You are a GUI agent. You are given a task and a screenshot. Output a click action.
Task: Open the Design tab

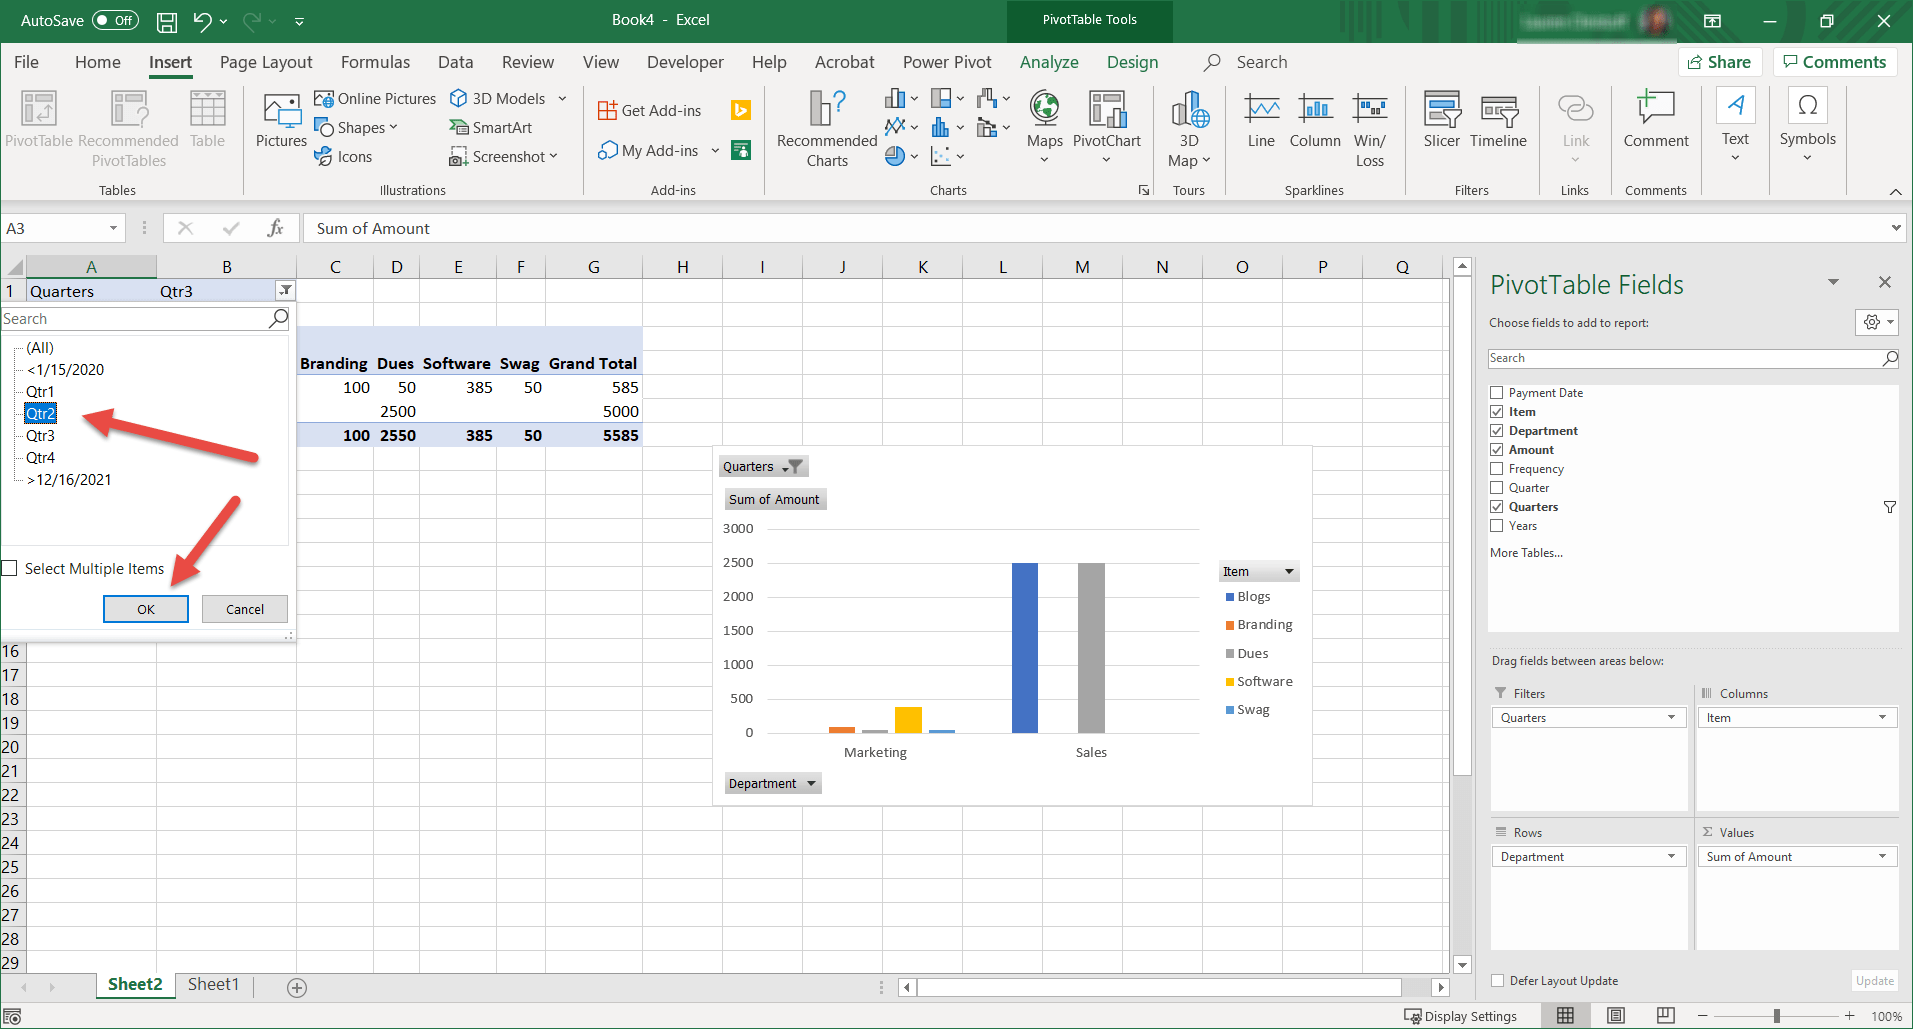click(x=1132, y=62)
